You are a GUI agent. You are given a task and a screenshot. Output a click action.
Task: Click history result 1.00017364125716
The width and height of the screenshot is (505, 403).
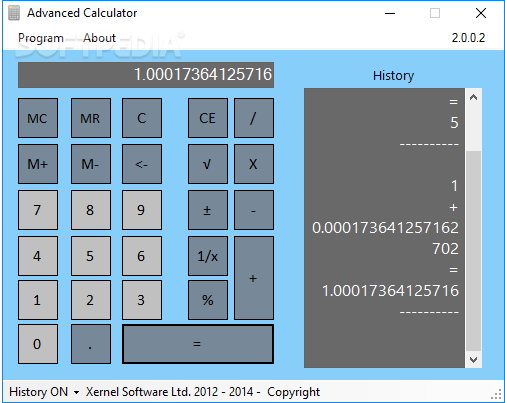coord(390,291)
